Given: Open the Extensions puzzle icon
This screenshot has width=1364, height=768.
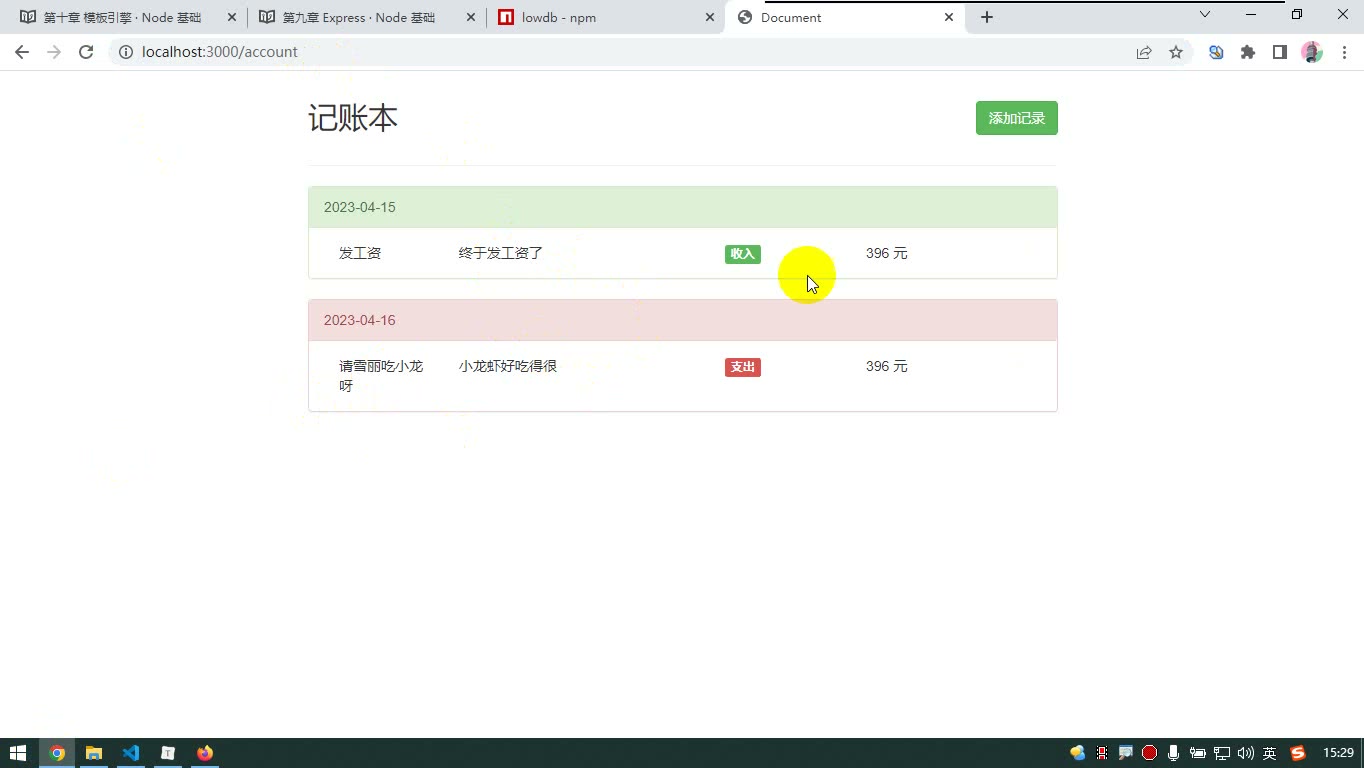Looking at the screenshot, I should (x=1248, y=52).
